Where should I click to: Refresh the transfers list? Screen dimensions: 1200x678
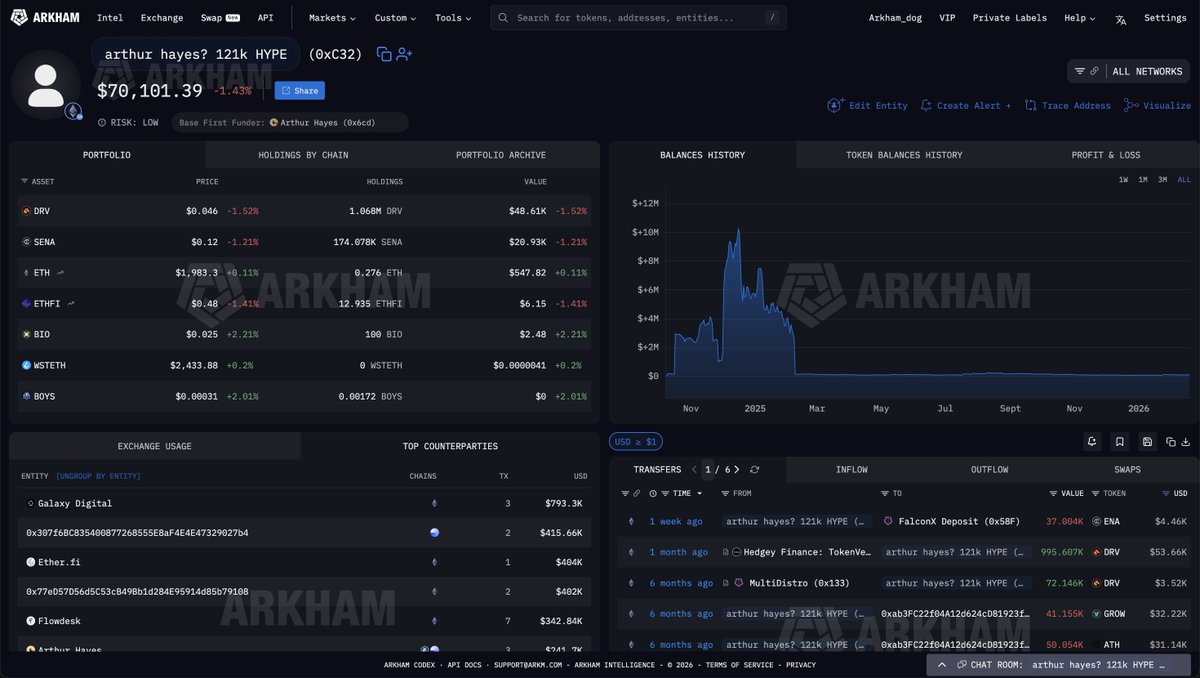[x=755, y=470]
